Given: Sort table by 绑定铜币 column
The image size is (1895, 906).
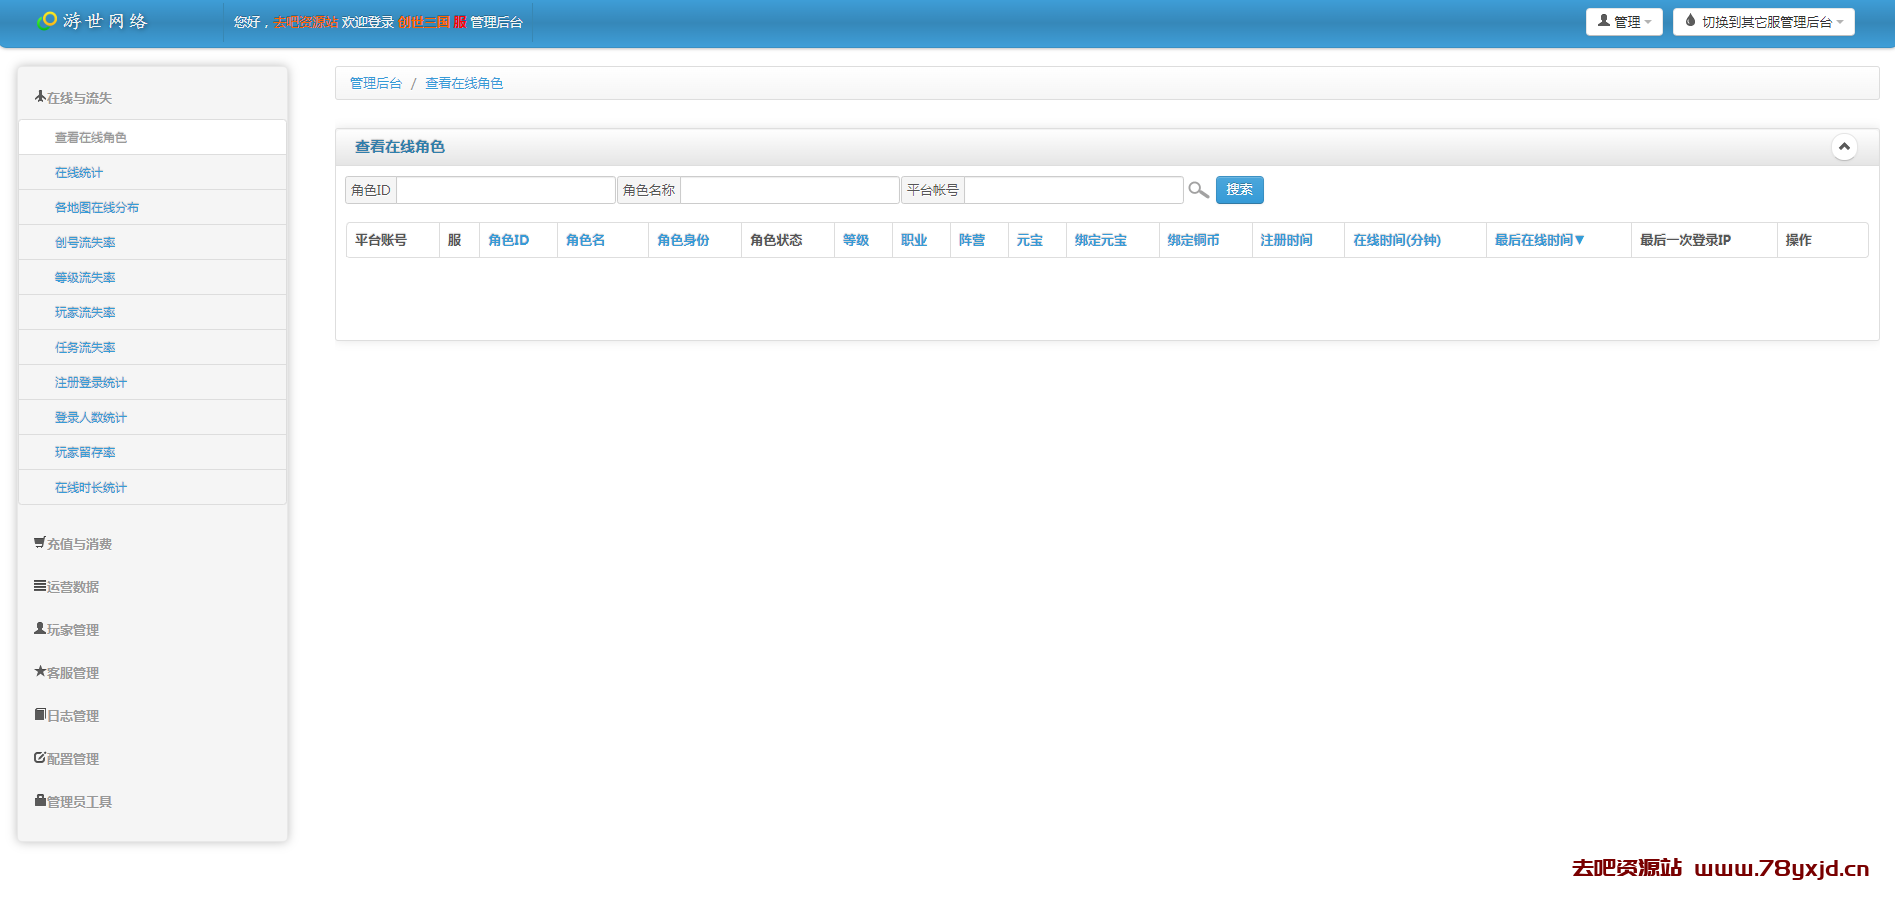Looking at the screenshot, I should coord(1193,240).
